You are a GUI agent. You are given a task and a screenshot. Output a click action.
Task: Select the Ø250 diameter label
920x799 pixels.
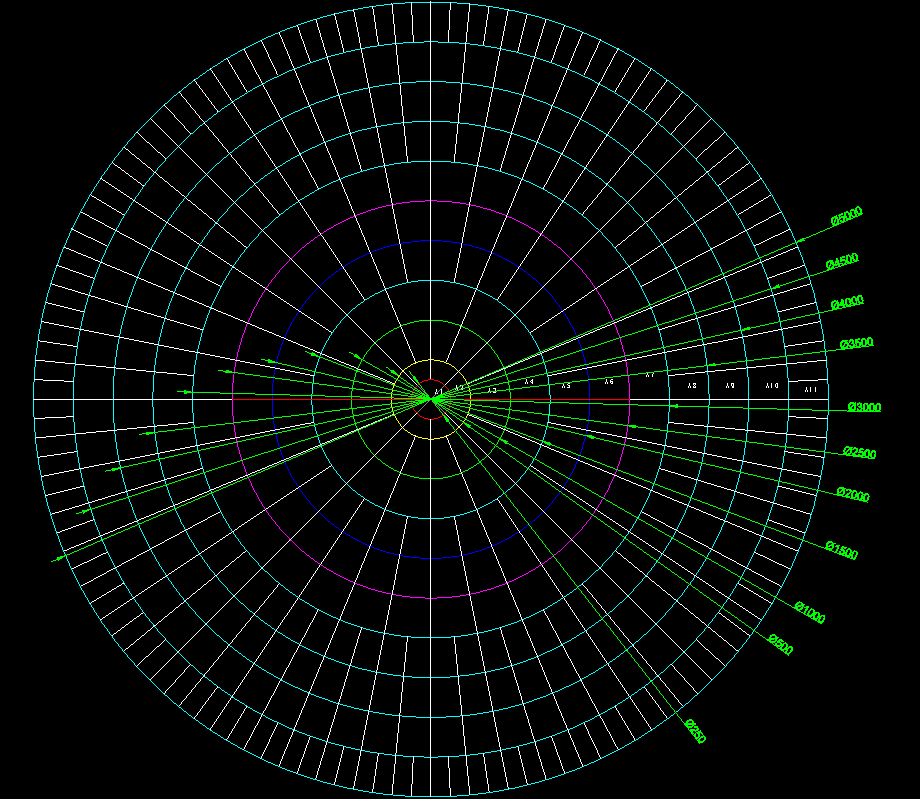click(x=696, y=731)
